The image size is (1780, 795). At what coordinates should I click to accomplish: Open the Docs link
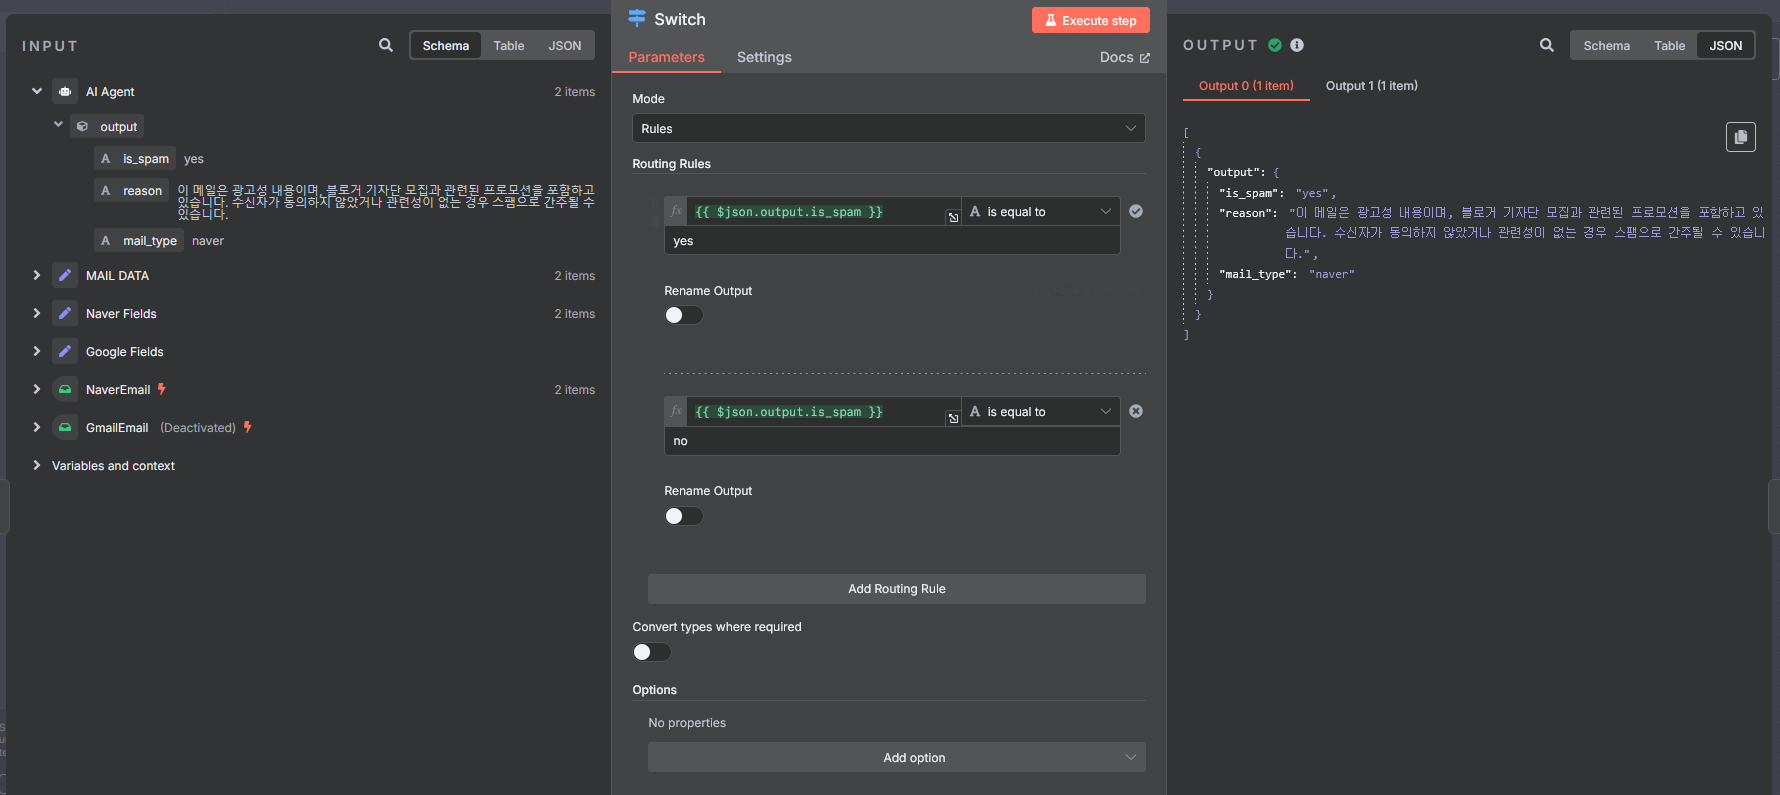1124,57
